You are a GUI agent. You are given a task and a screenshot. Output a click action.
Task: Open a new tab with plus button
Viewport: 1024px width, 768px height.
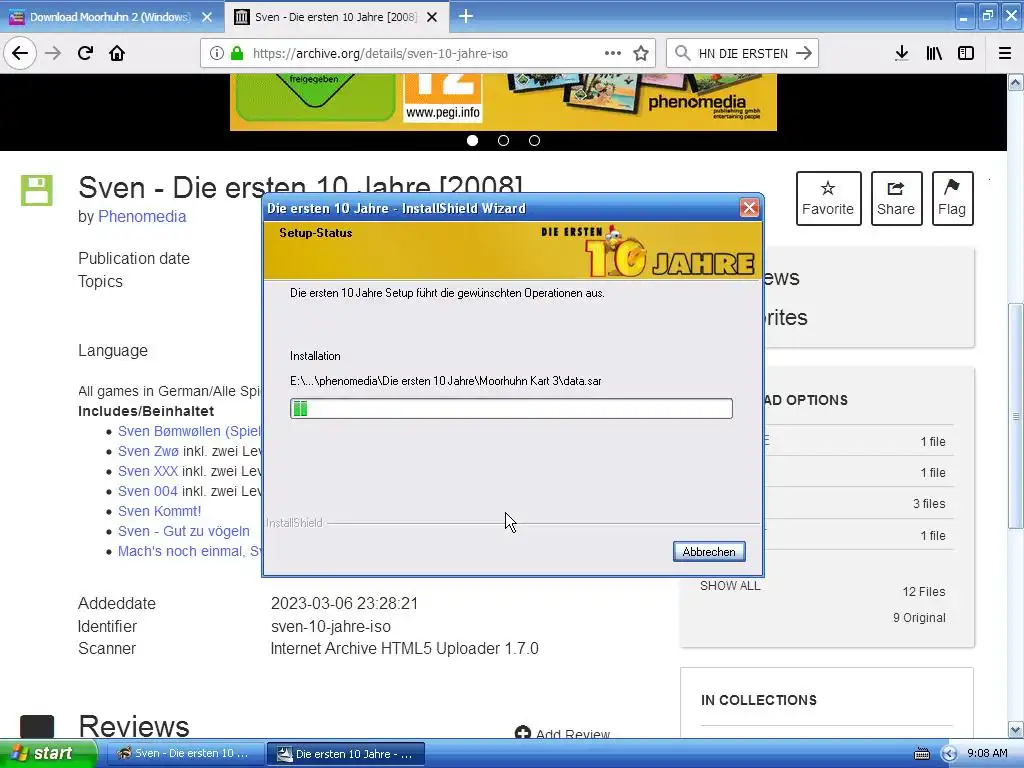pyautogui.click(x=466, y=16)
